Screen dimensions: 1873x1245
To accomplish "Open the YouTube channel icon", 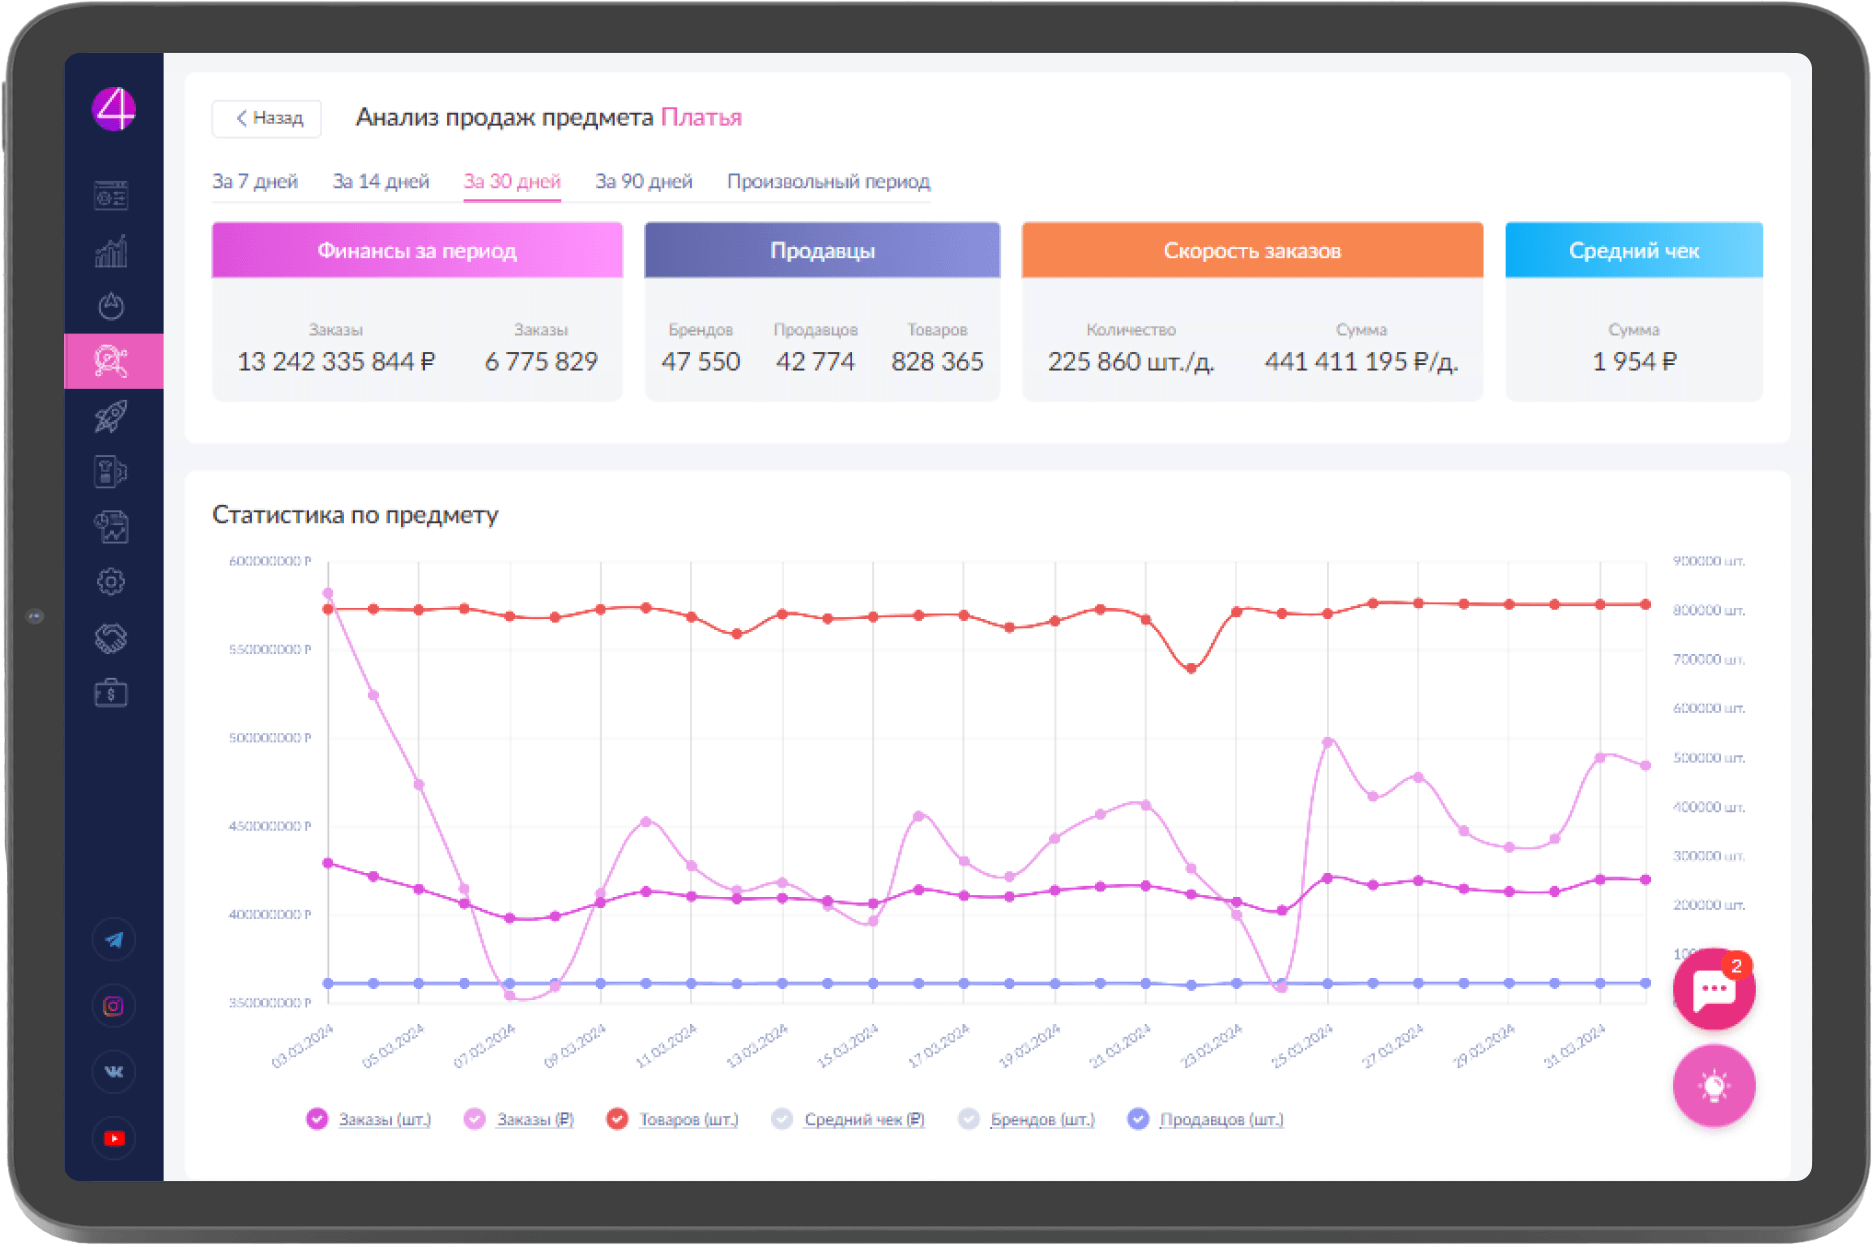I will click(114, 1138).
